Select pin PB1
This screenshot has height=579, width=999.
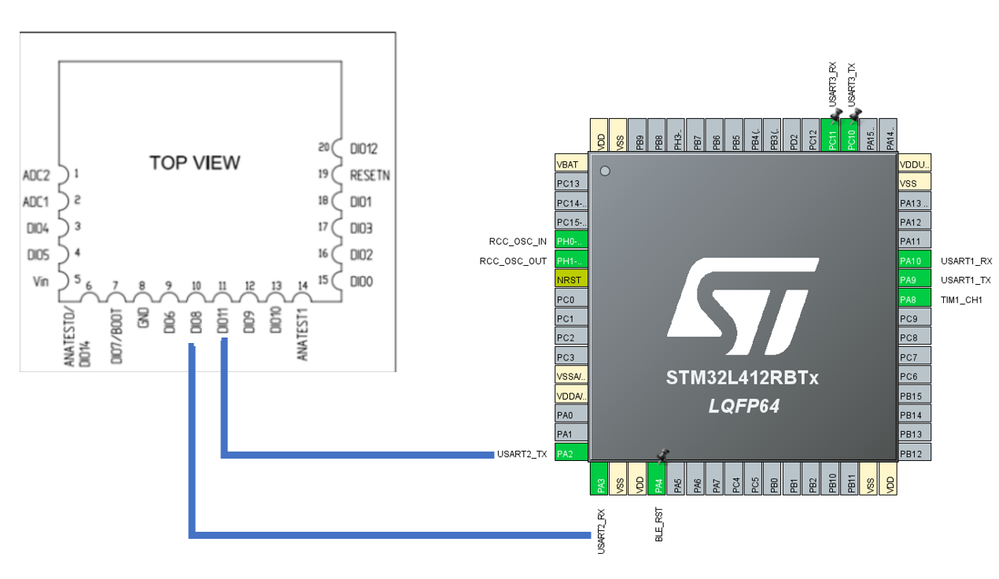(x=792, y=478)
